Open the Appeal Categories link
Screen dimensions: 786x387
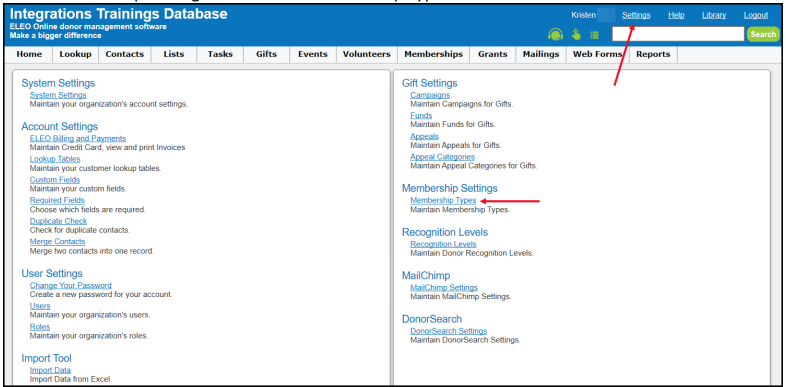coord(442,157)
